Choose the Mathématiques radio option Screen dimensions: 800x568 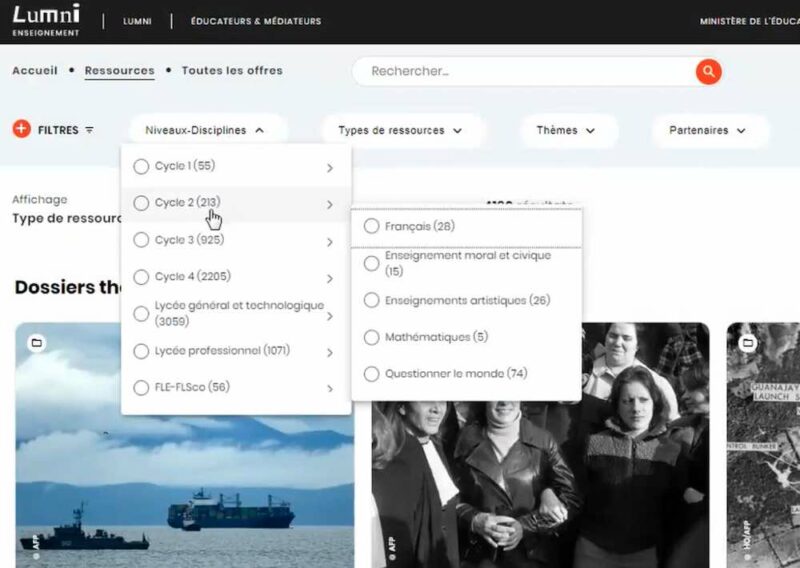(371, 337)
